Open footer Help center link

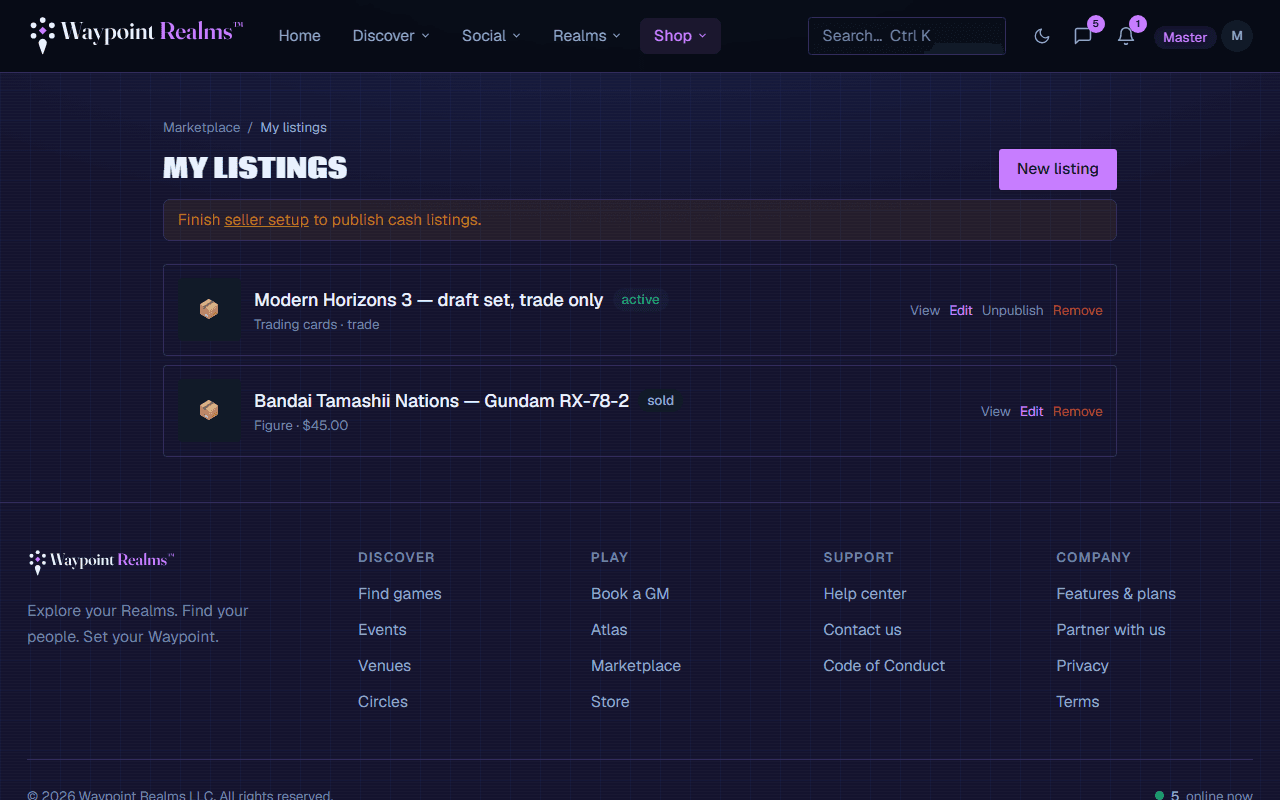click(865, 594)
